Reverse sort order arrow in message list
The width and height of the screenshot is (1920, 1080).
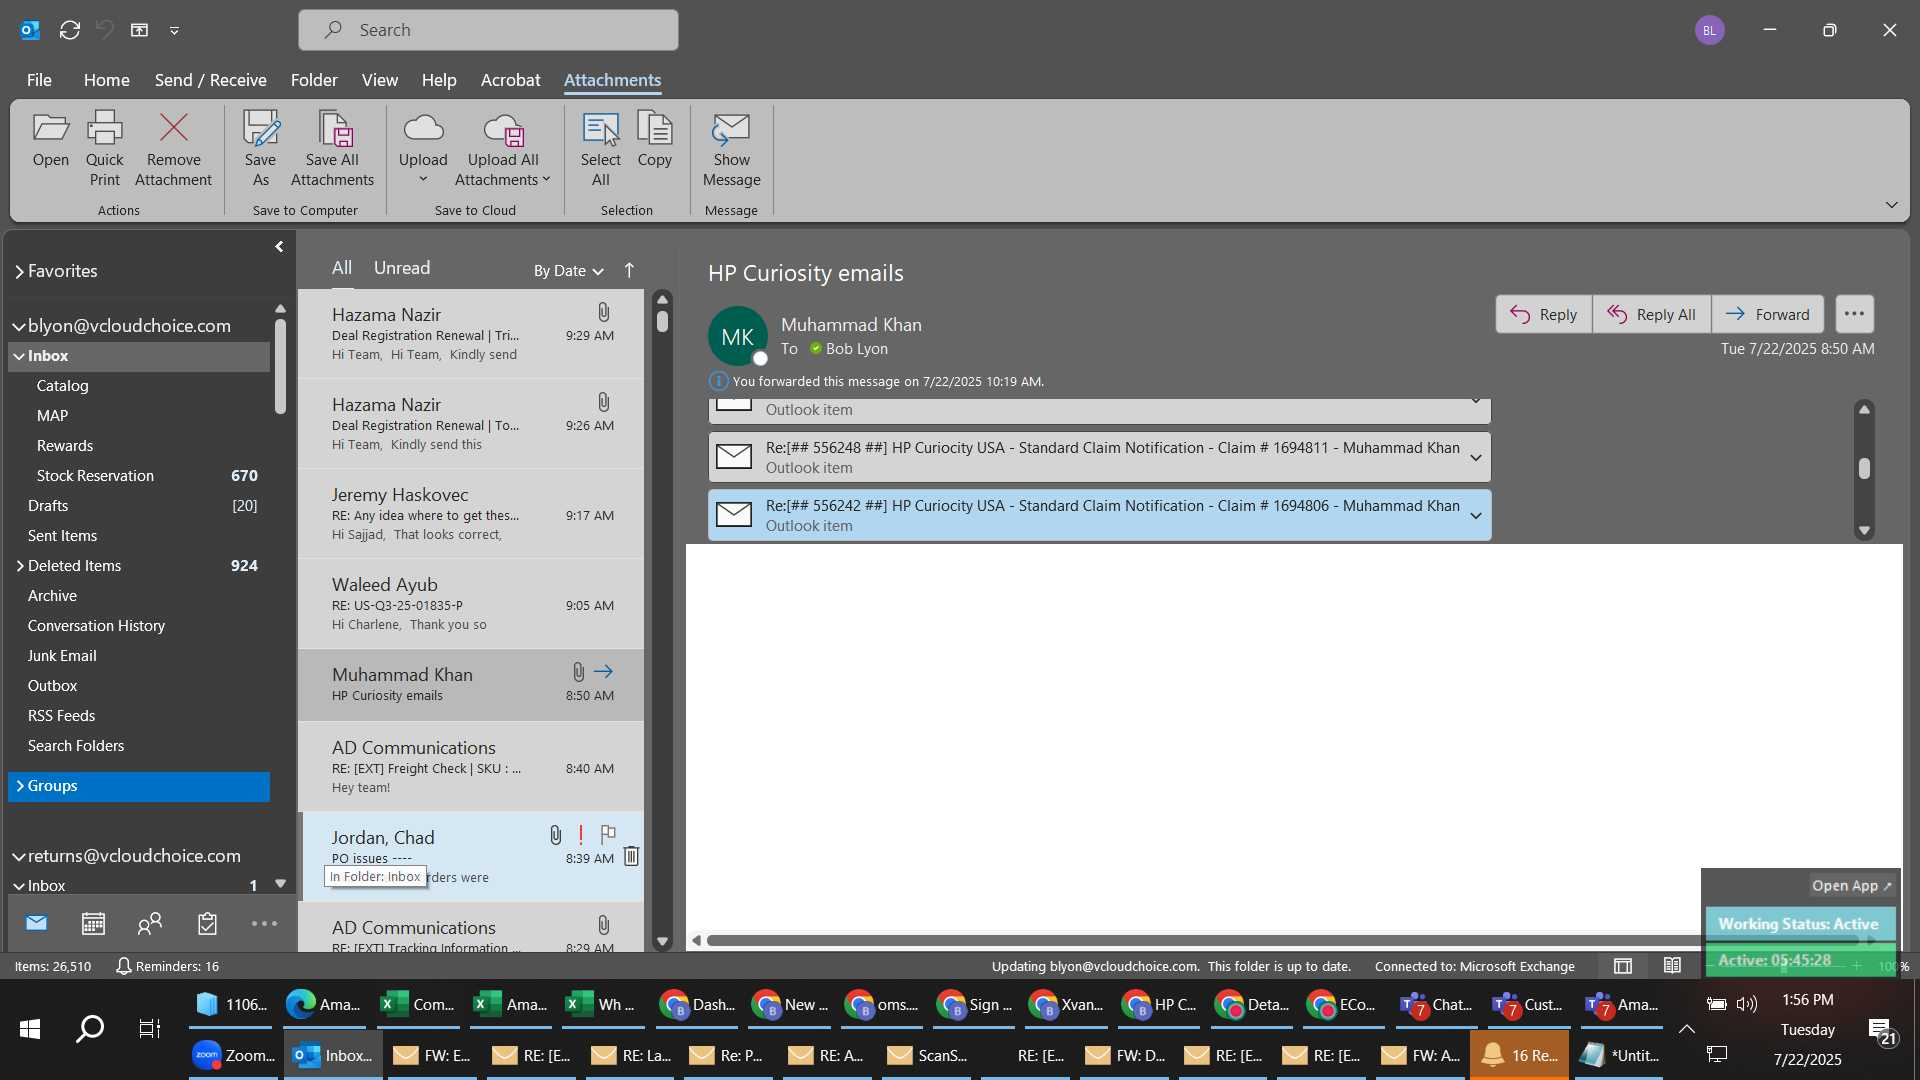pyautogui.click(x=629, y=270)
